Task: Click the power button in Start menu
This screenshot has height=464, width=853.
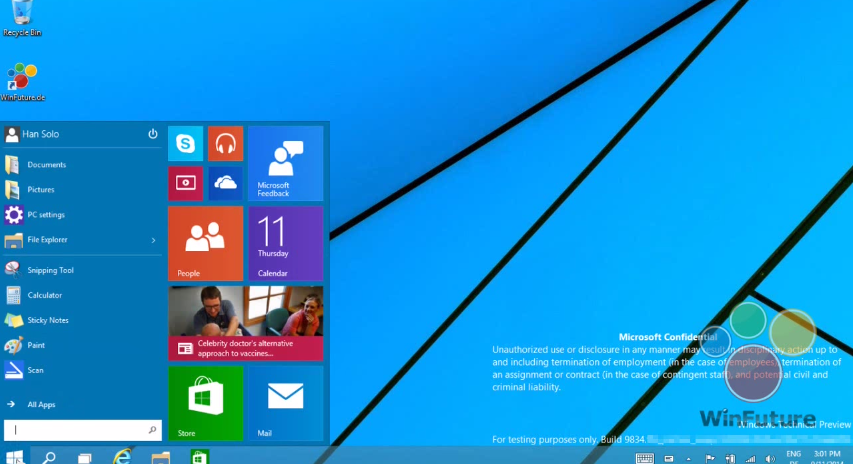Action: click(x=153, y=134)
